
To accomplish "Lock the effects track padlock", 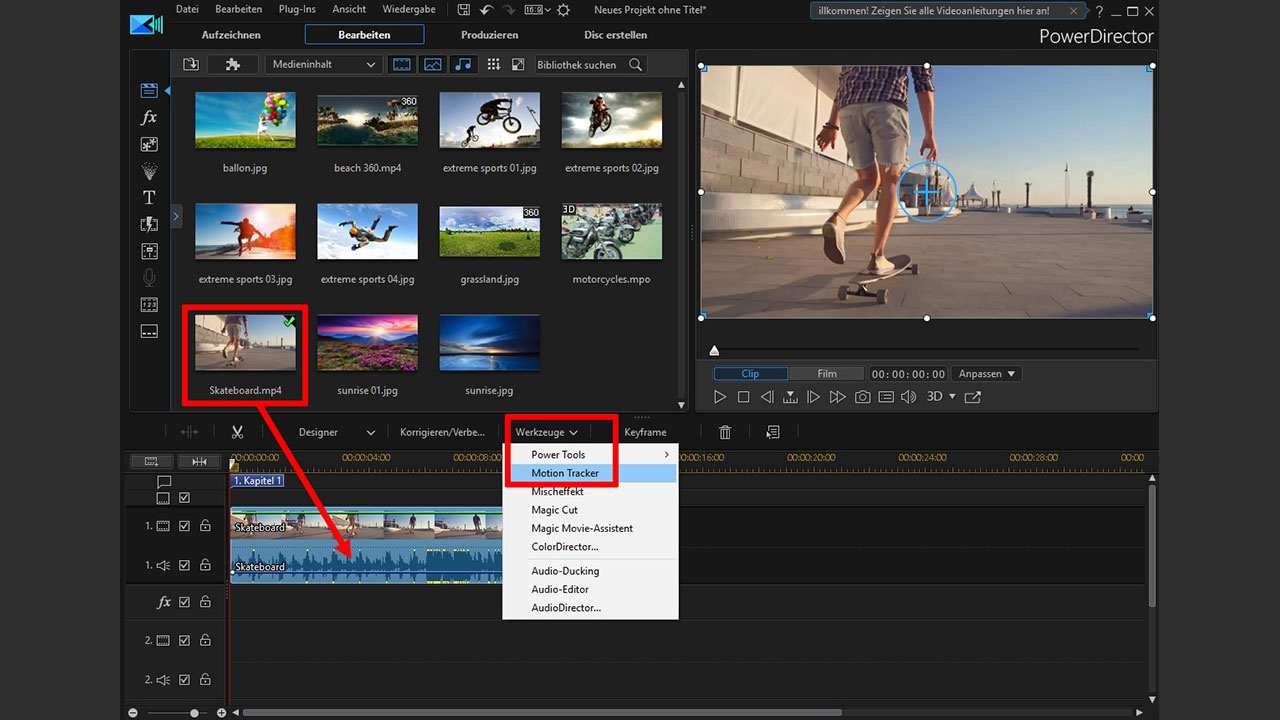I will coord(205,602).
